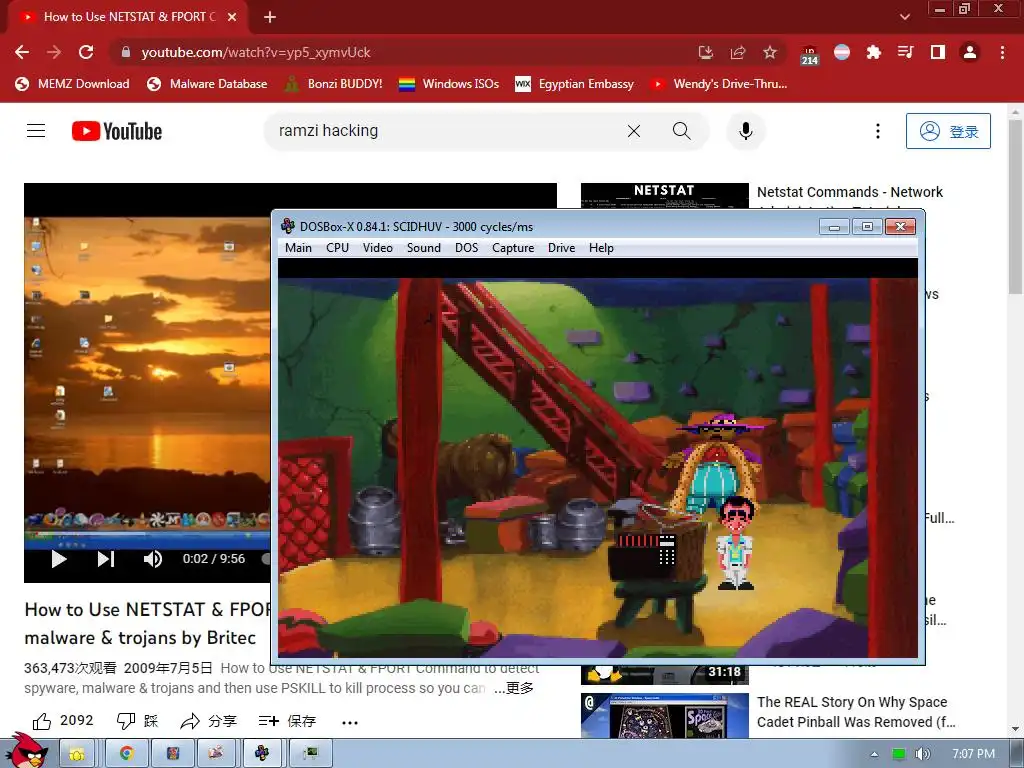The width and height of the screenshot is (1024, 768).
Task: Click the page vertical scrollbar thumb
Action: [x=1015, y=206]
